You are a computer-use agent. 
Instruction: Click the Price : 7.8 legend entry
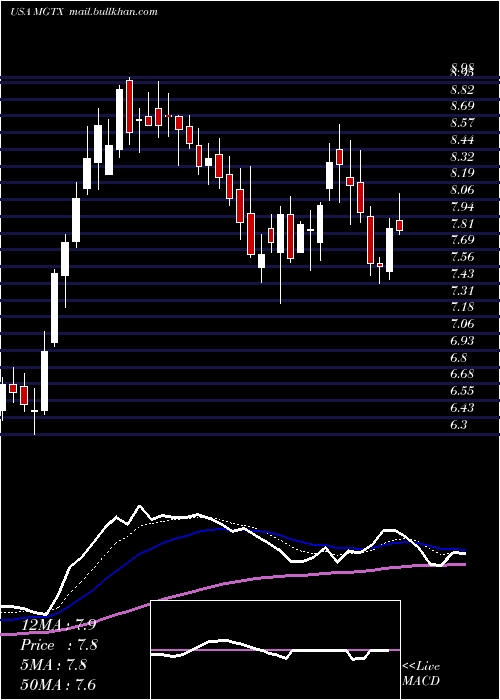coord(59,645)
